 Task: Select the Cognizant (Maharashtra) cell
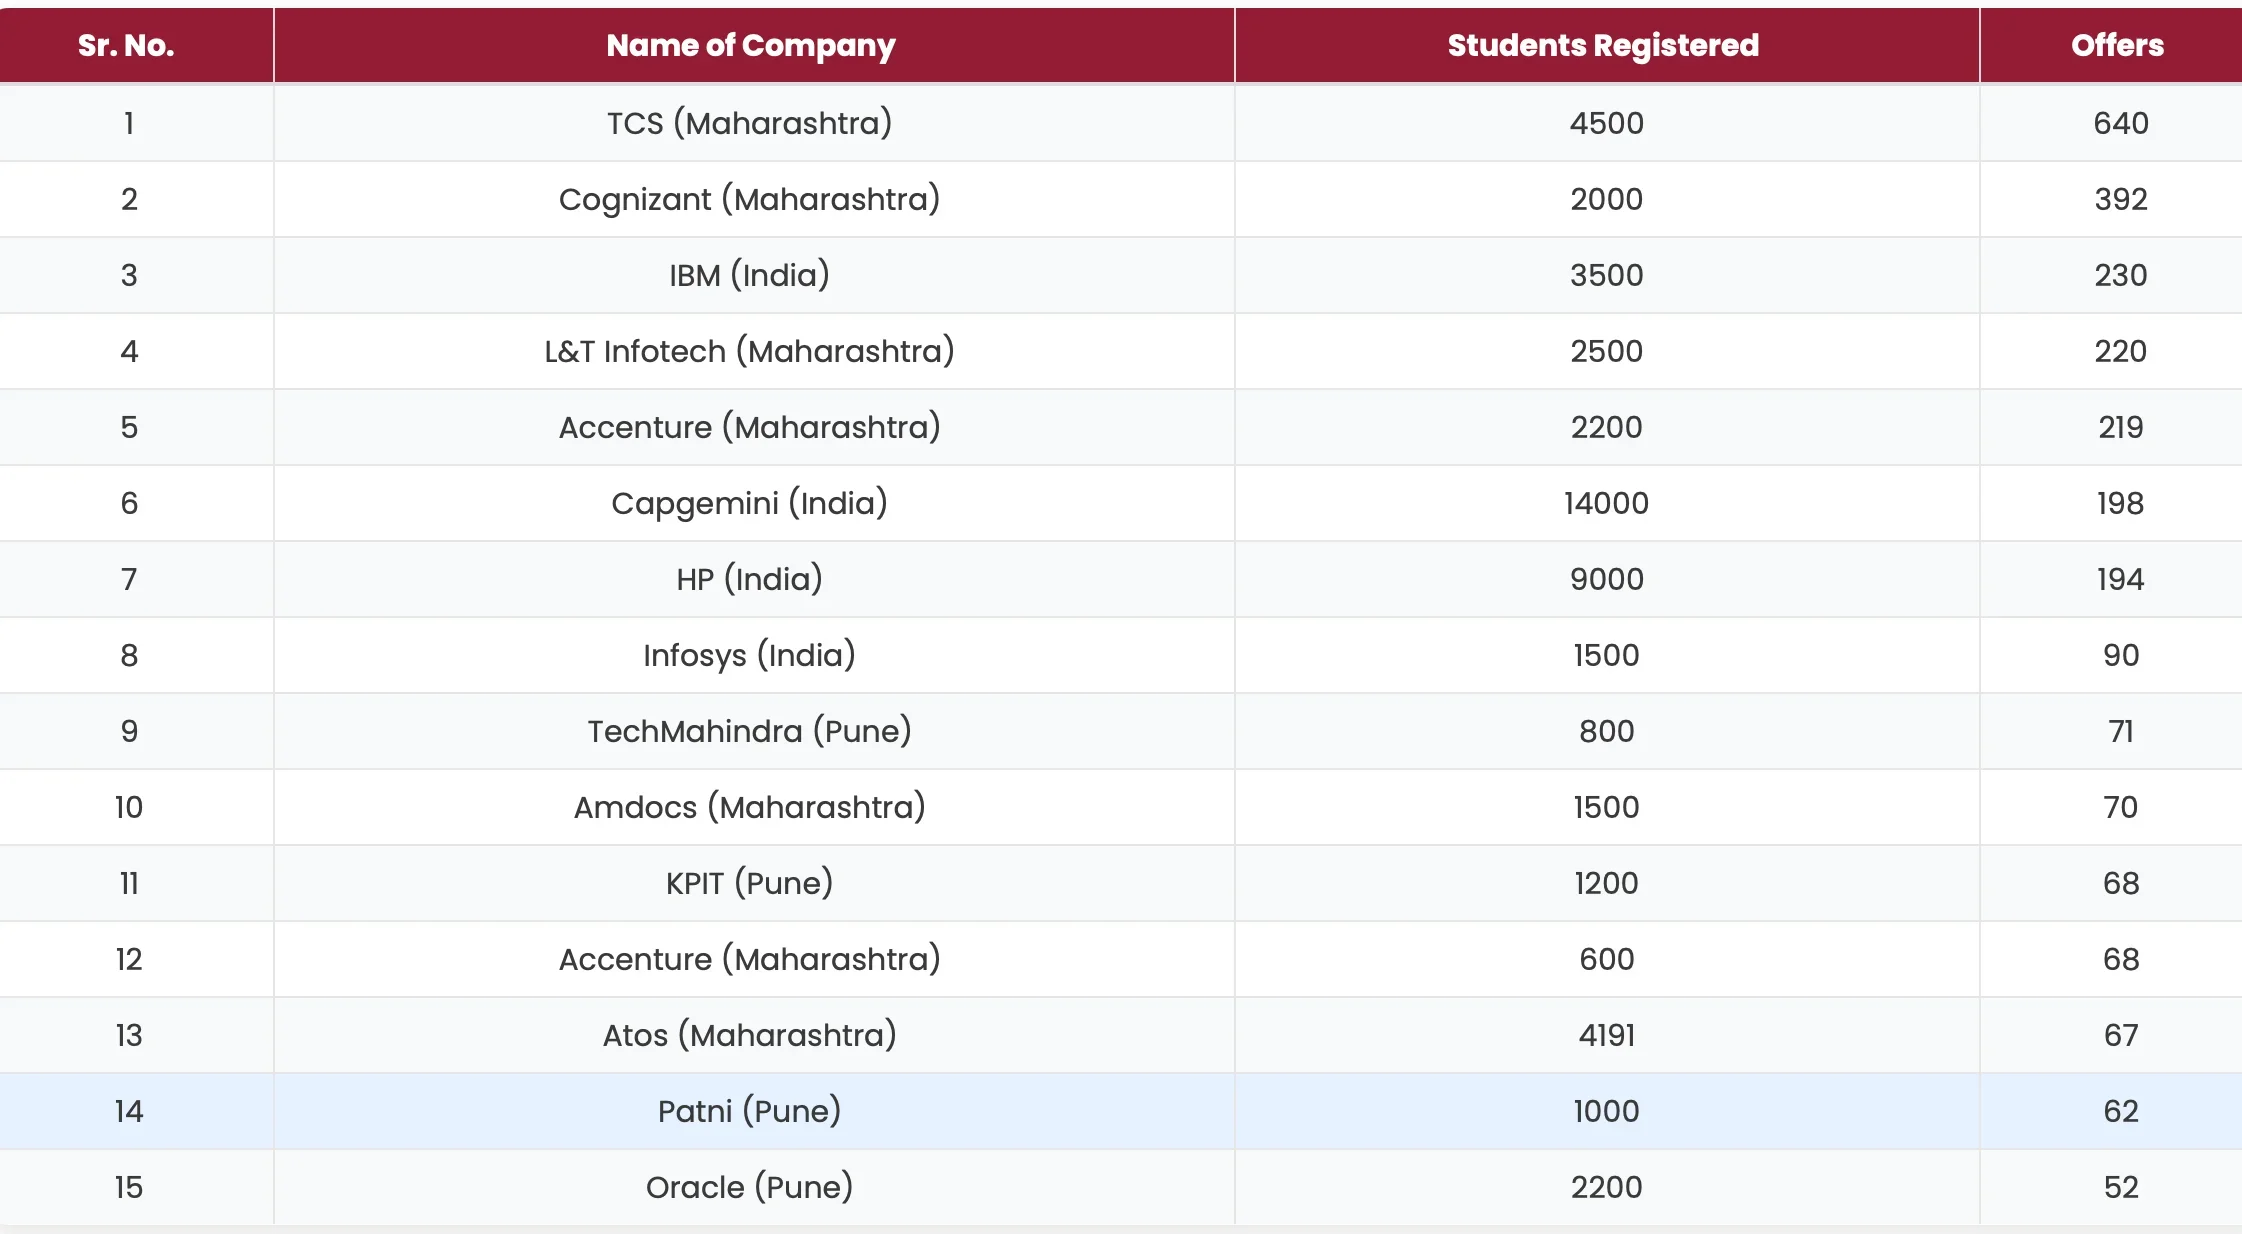(750, 199)
